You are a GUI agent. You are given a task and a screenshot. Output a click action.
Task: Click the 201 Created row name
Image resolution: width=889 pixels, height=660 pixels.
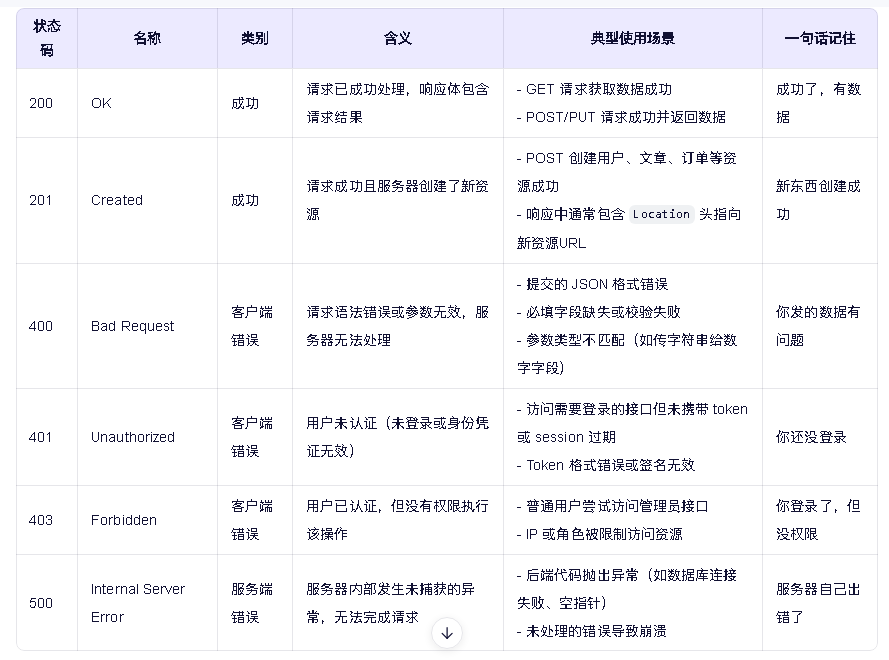click(116, 200)
